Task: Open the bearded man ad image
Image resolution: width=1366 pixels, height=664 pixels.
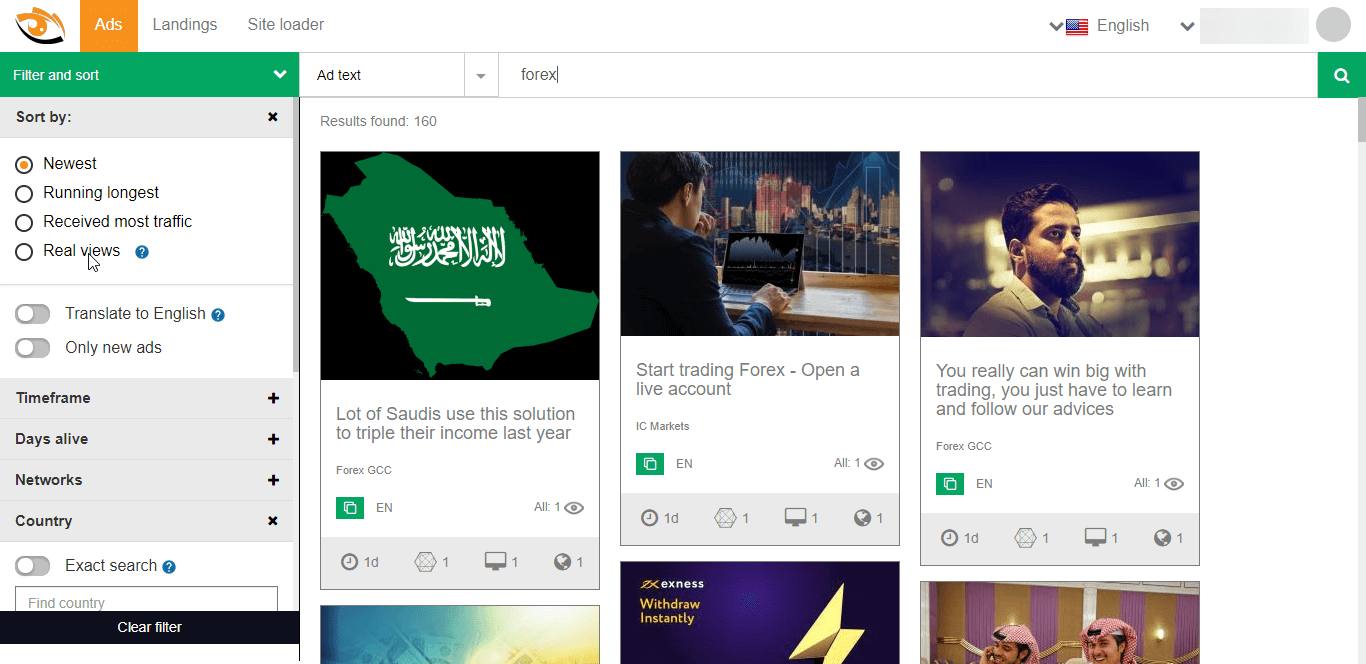Action: pyautogui.click(x=1060, y=244)
